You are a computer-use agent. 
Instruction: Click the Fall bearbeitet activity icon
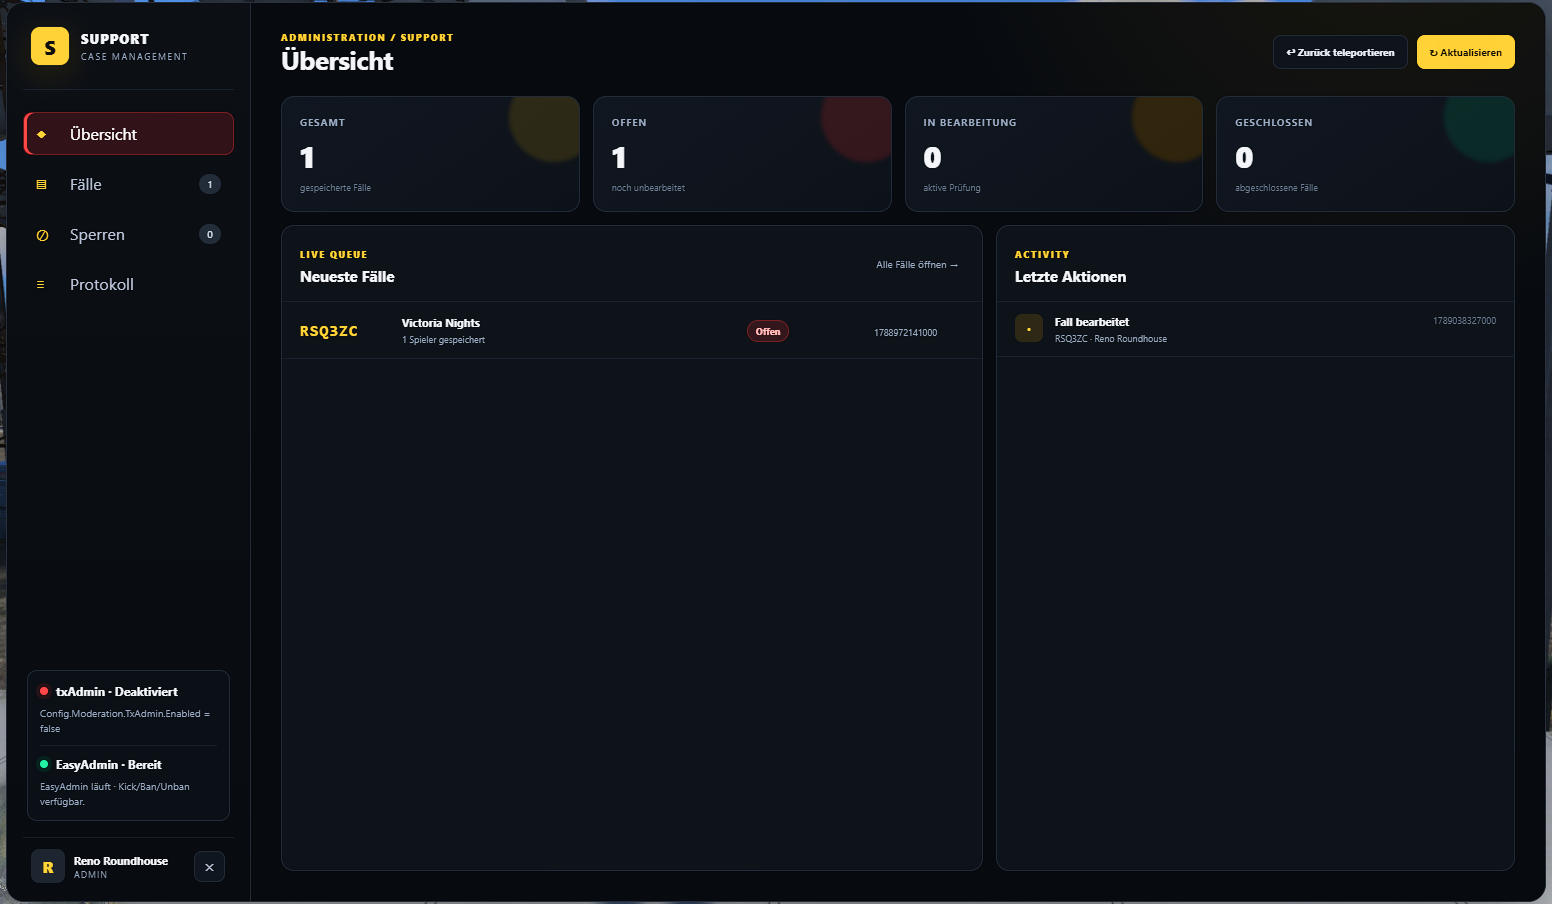(1029, 328)
